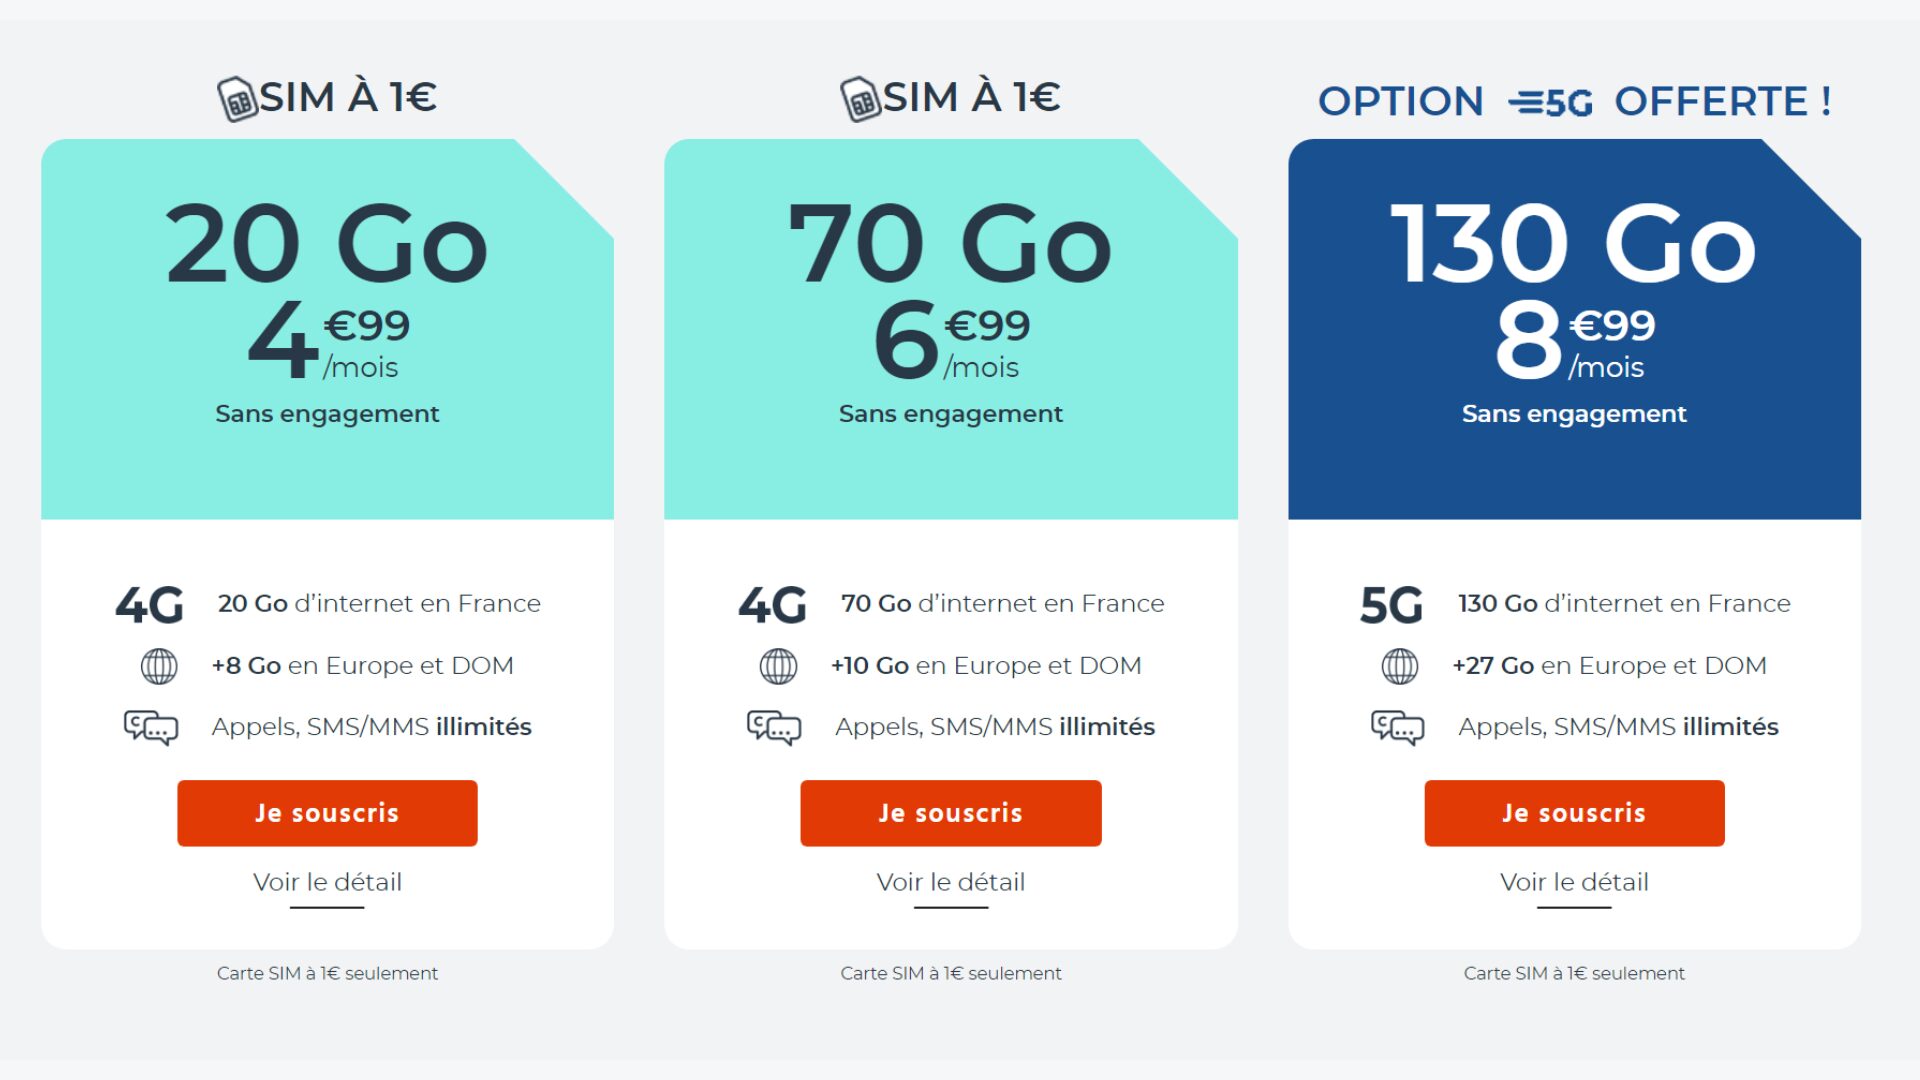Click the chat bubbles icon in 70 Go plan
1920x1080 pixels.
774,727
